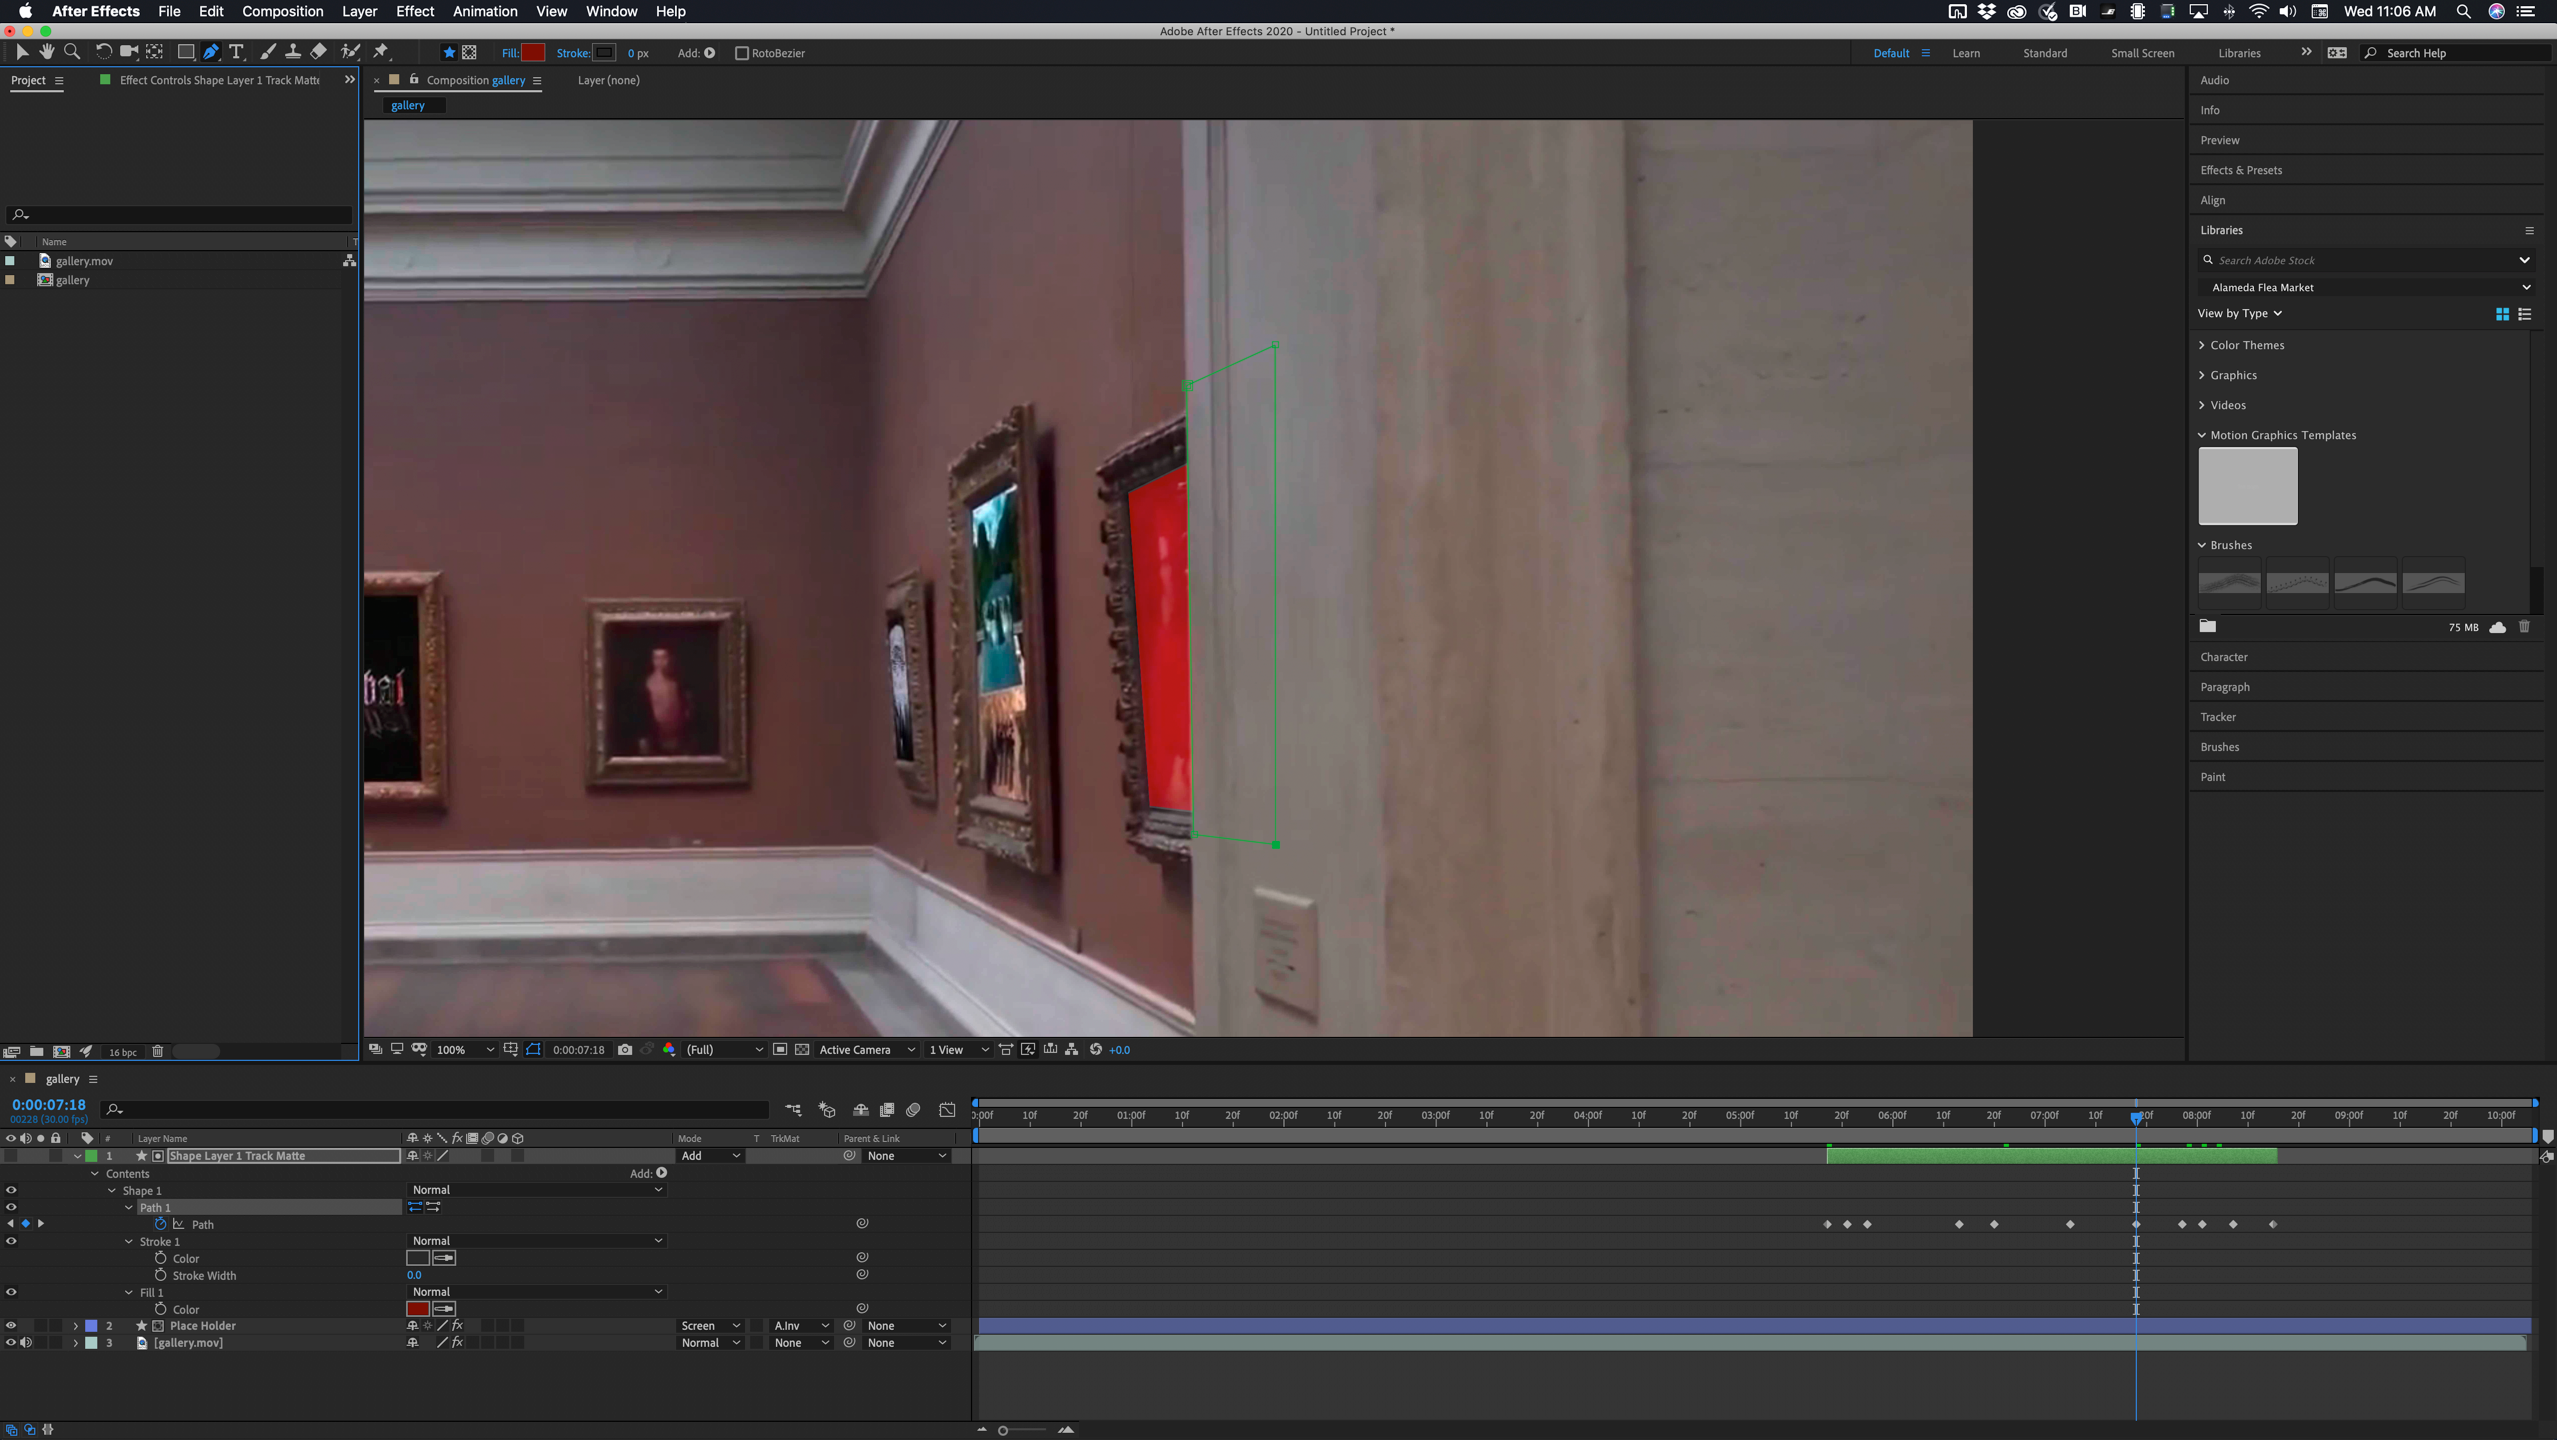Open the Graph Editor

pos(946,1110)
